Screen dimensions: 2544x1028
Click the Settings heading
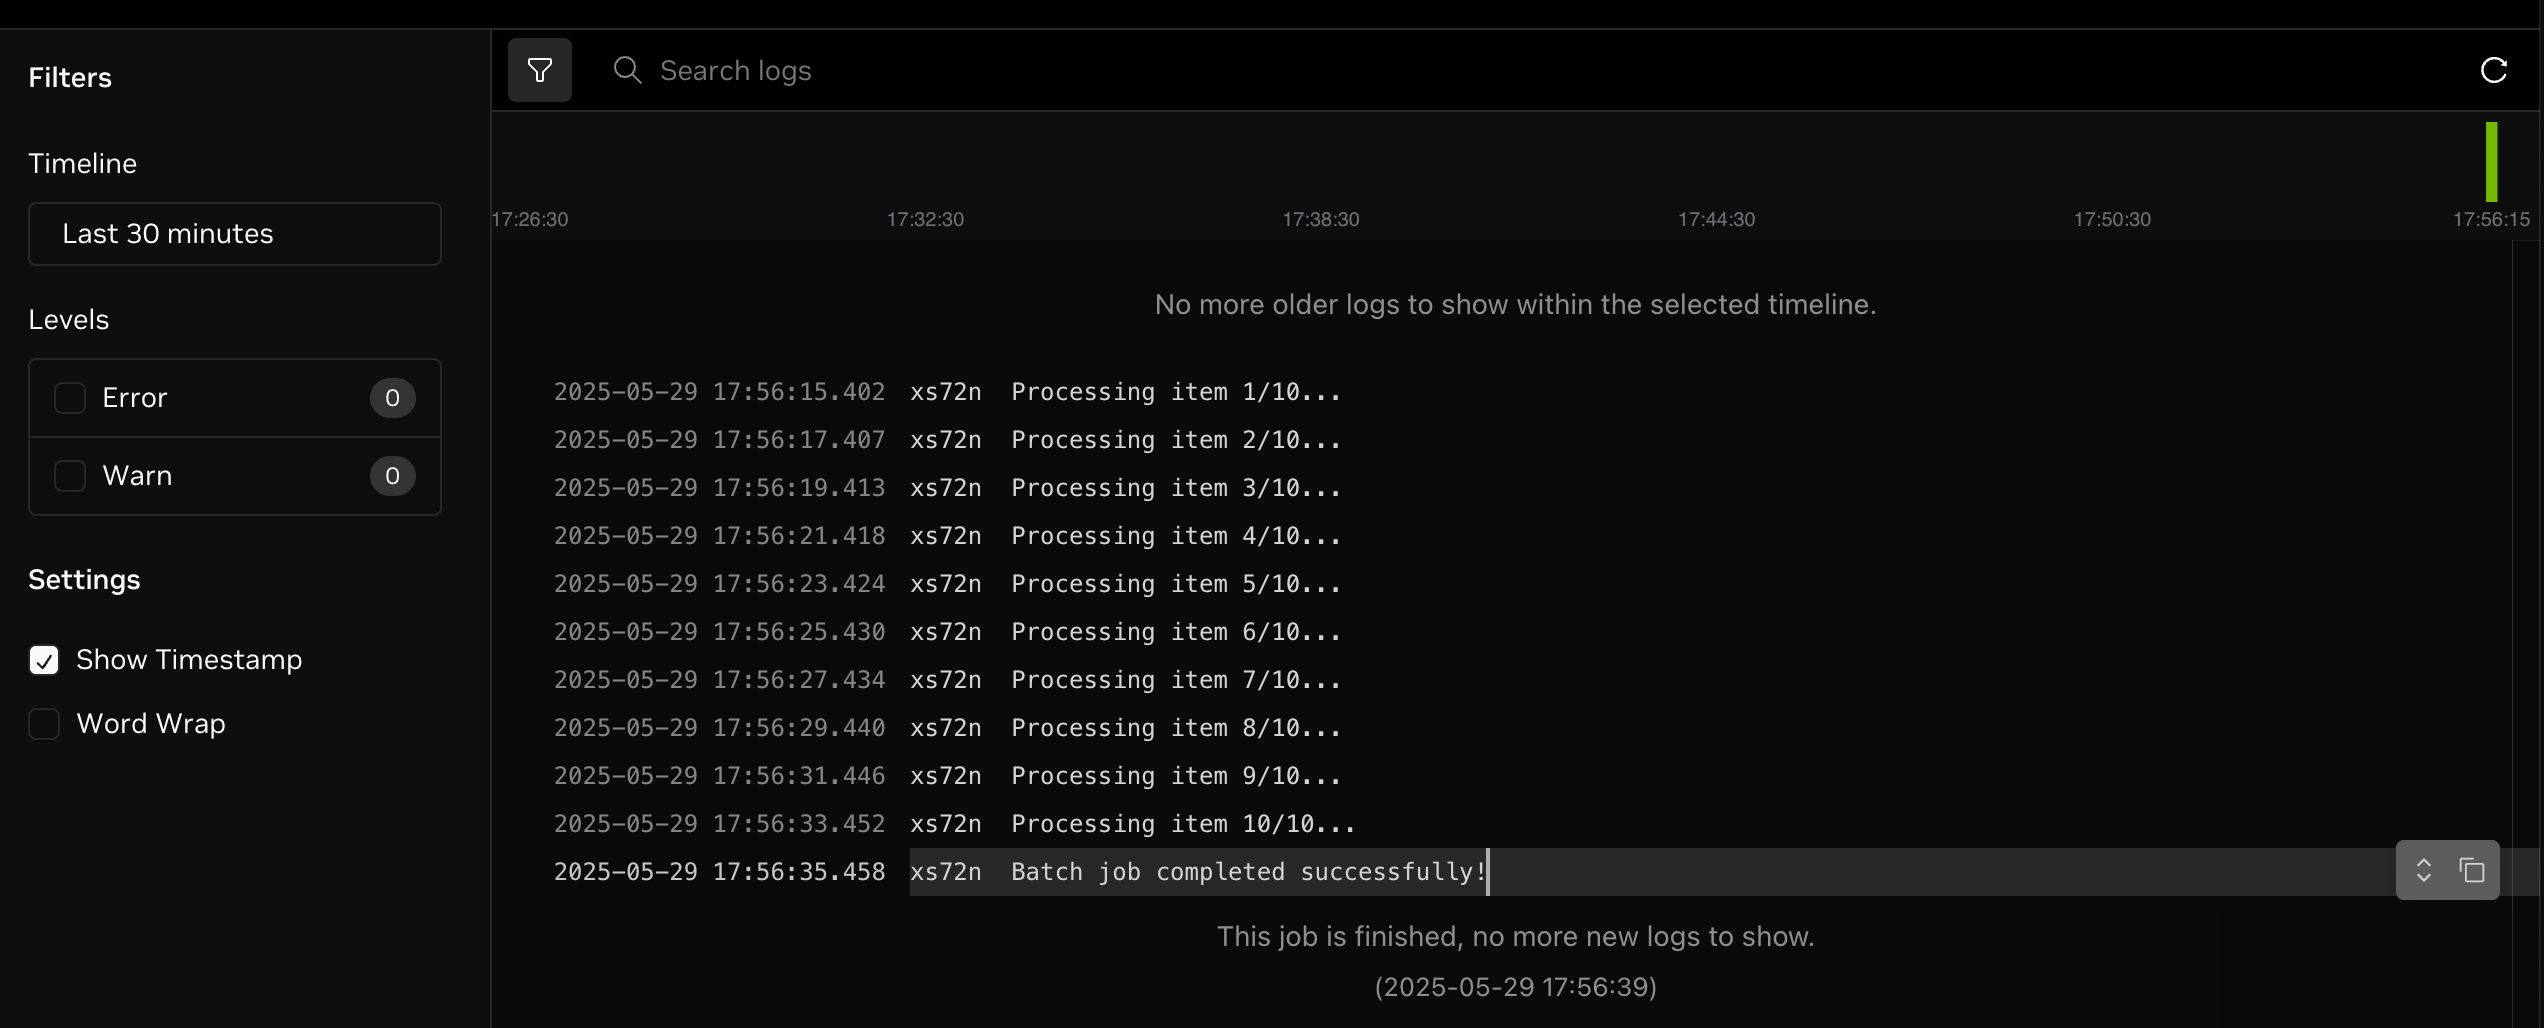click(x=84, y=580)
